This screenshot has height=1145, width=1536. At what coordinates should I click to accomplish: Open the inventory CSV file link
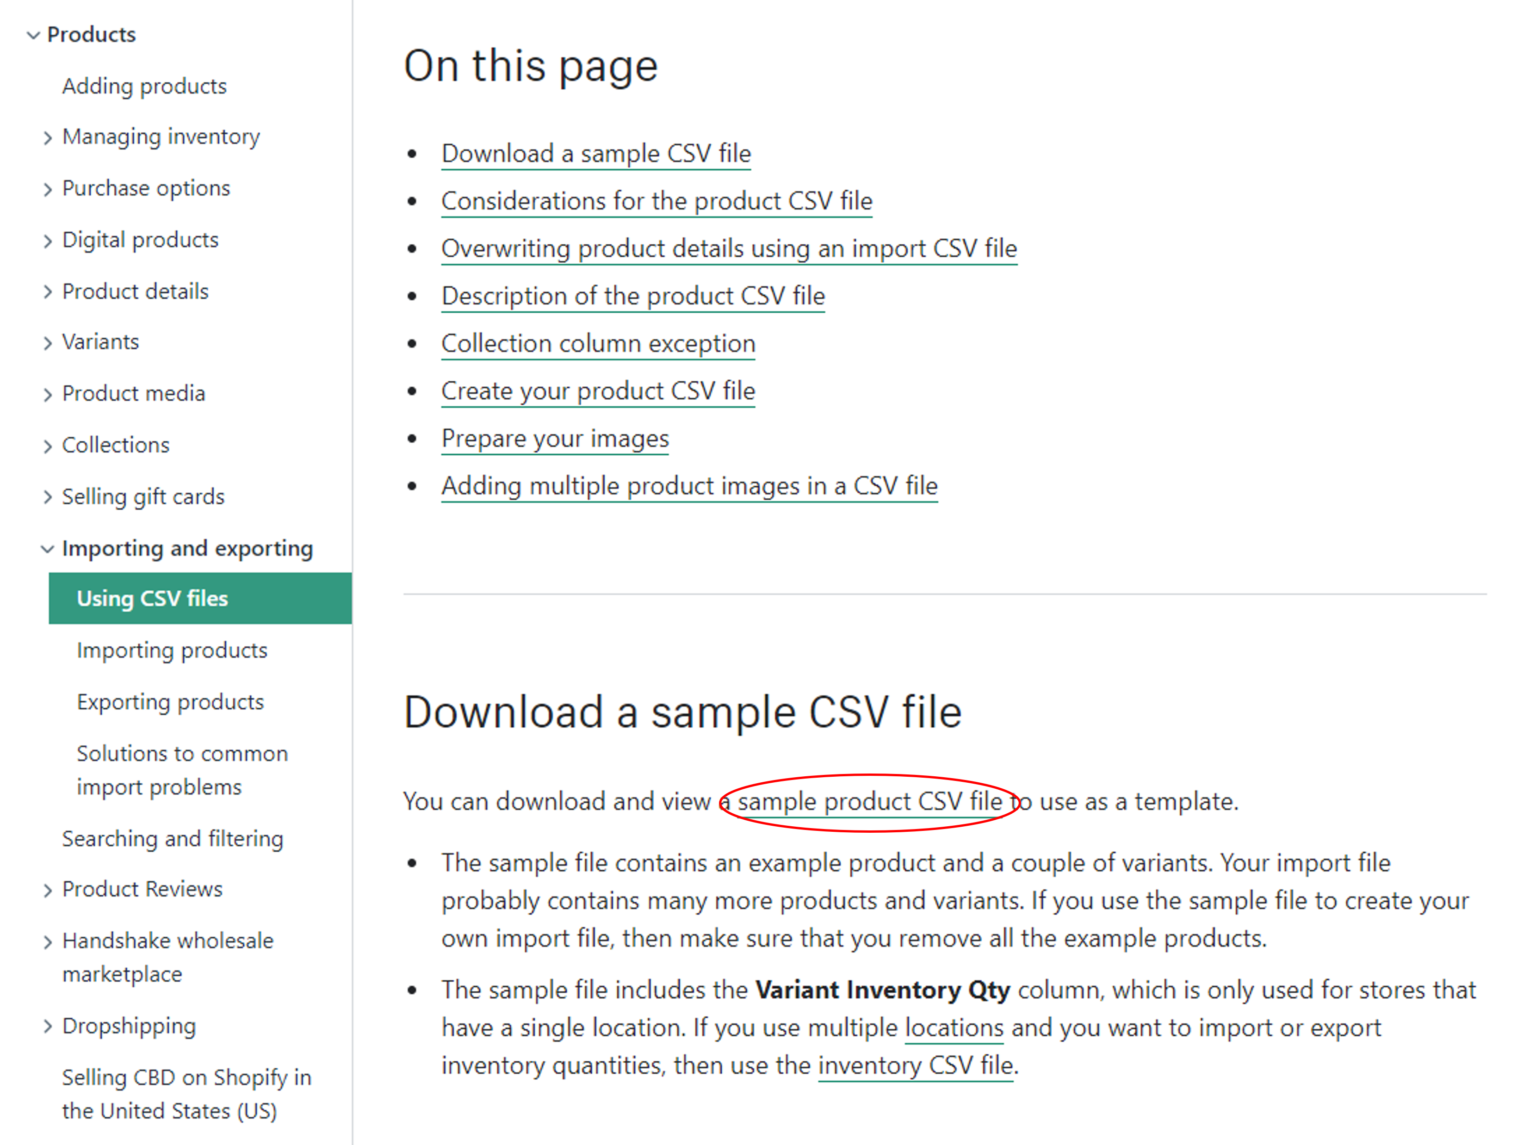[913, 1065]
